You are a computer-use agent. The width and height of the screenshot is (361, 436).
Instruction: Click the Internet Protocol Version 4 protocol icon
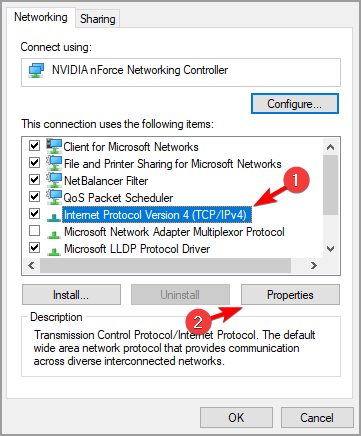point(54,217)
